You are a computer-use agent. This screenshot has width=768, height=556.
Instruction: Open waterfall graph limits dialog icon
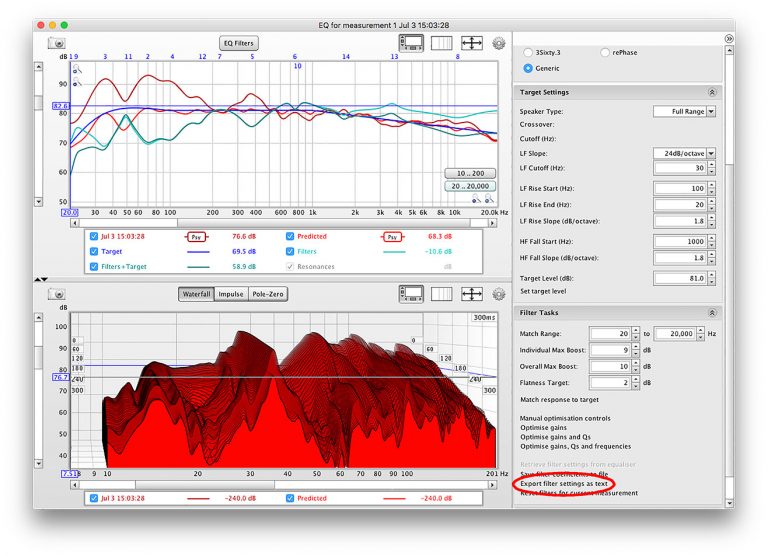(411, 294)
